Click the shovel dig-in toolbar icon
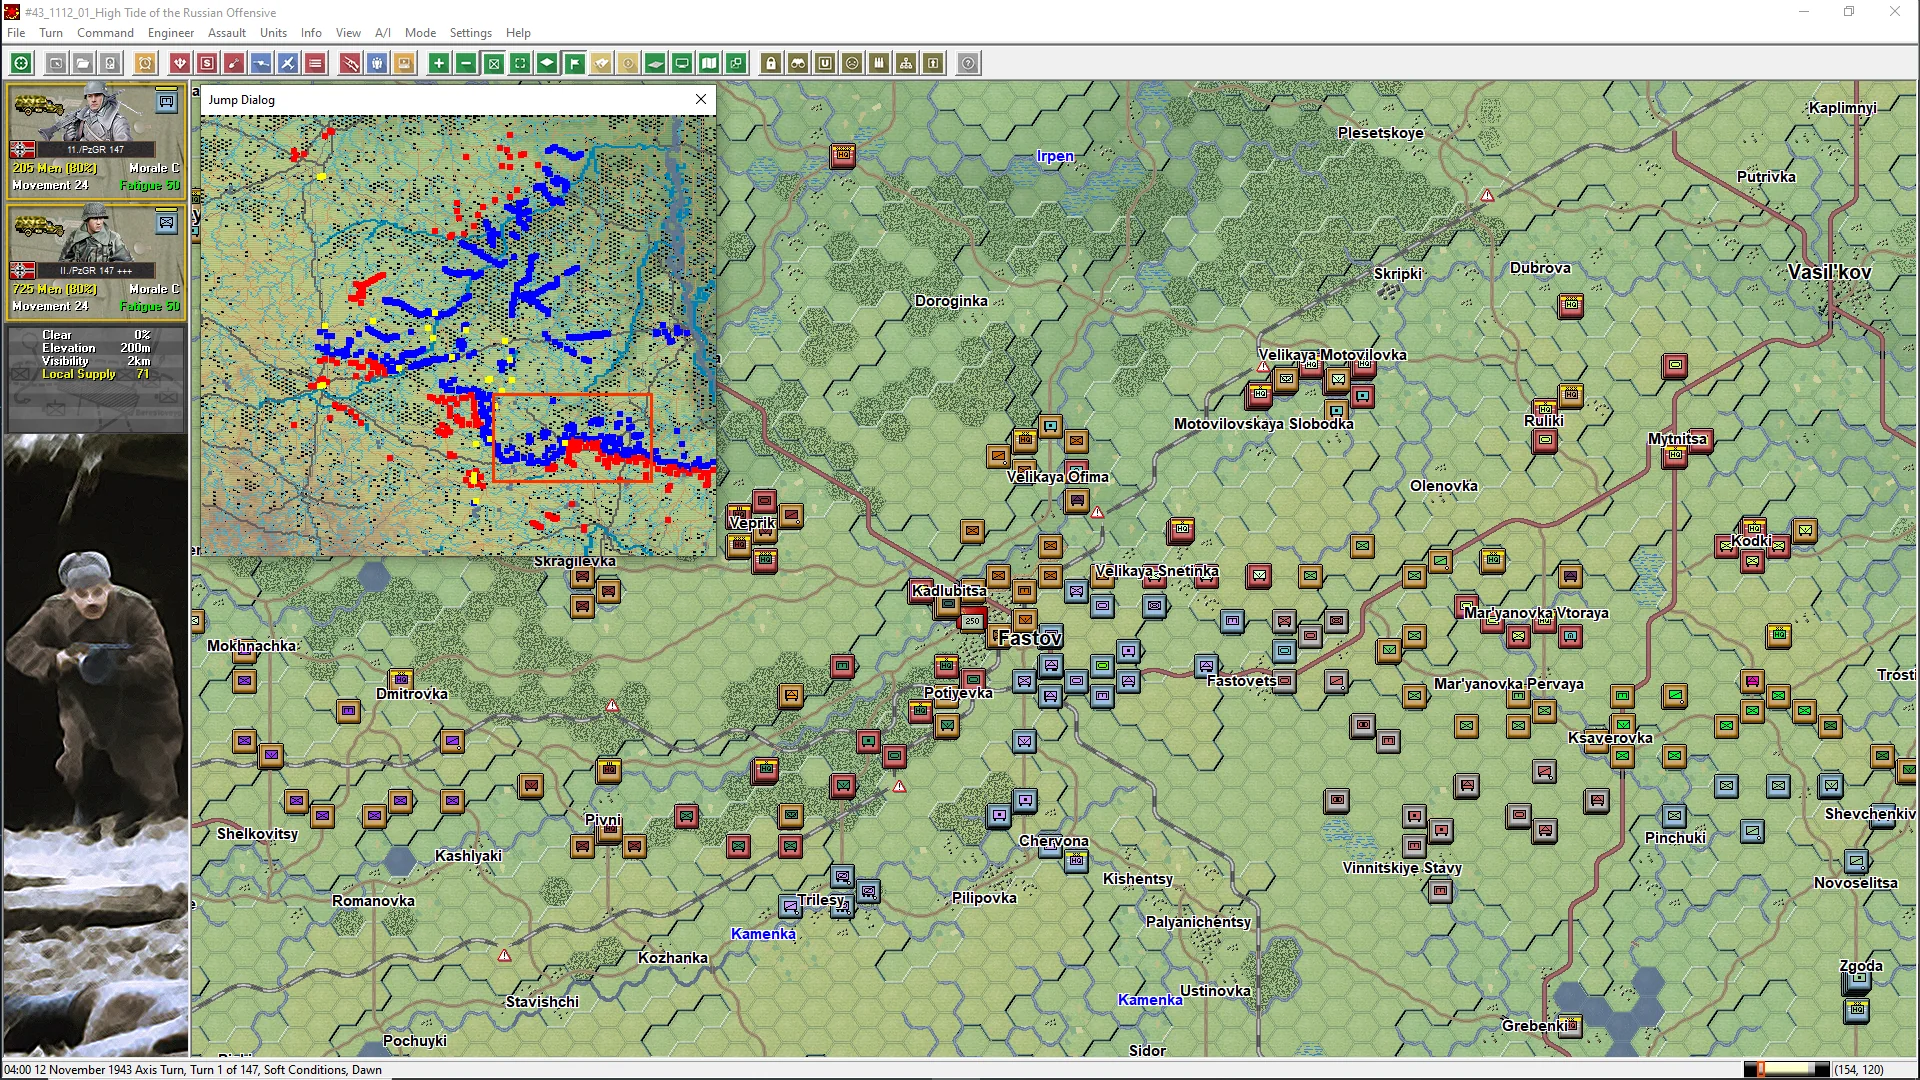Screen dimensions: 1920x1080 [234, 64]
